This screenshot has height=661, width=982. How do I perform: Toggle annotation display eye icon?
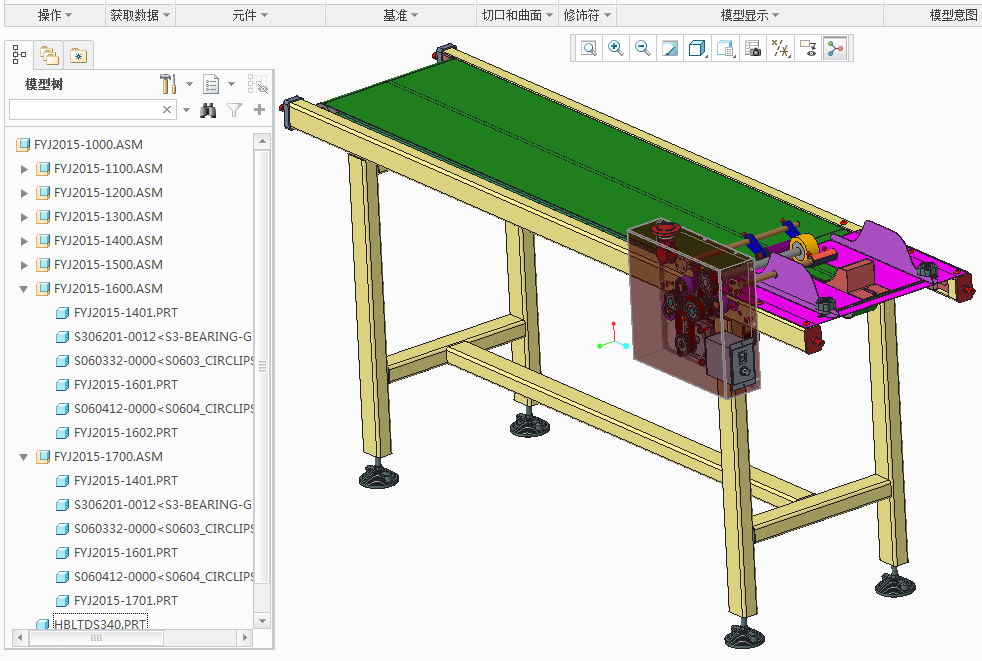pos(807,48)
